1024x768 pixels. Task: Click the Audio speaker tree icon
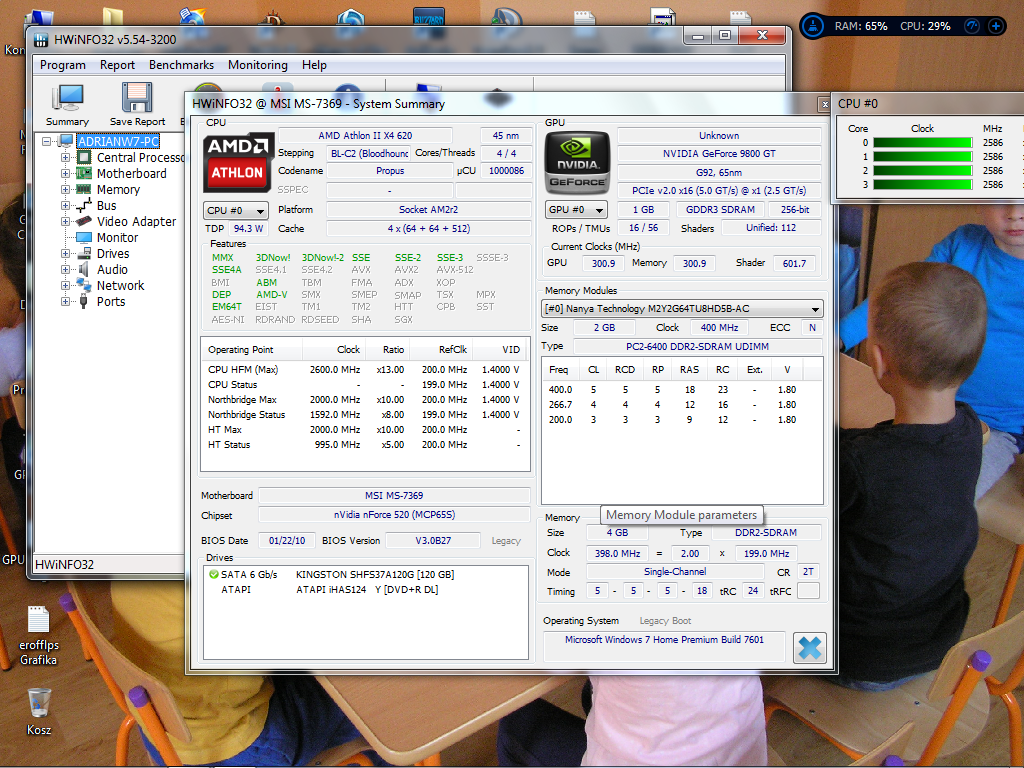click(x=84, y=270)
